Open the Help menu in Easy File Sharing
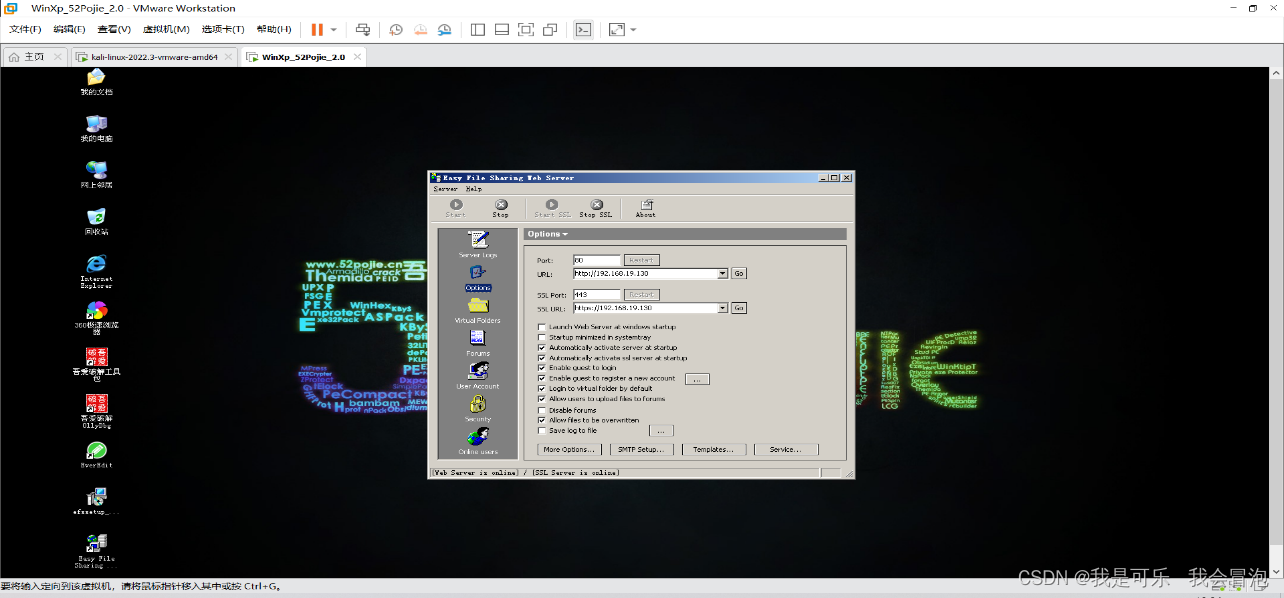 [473, 188]
